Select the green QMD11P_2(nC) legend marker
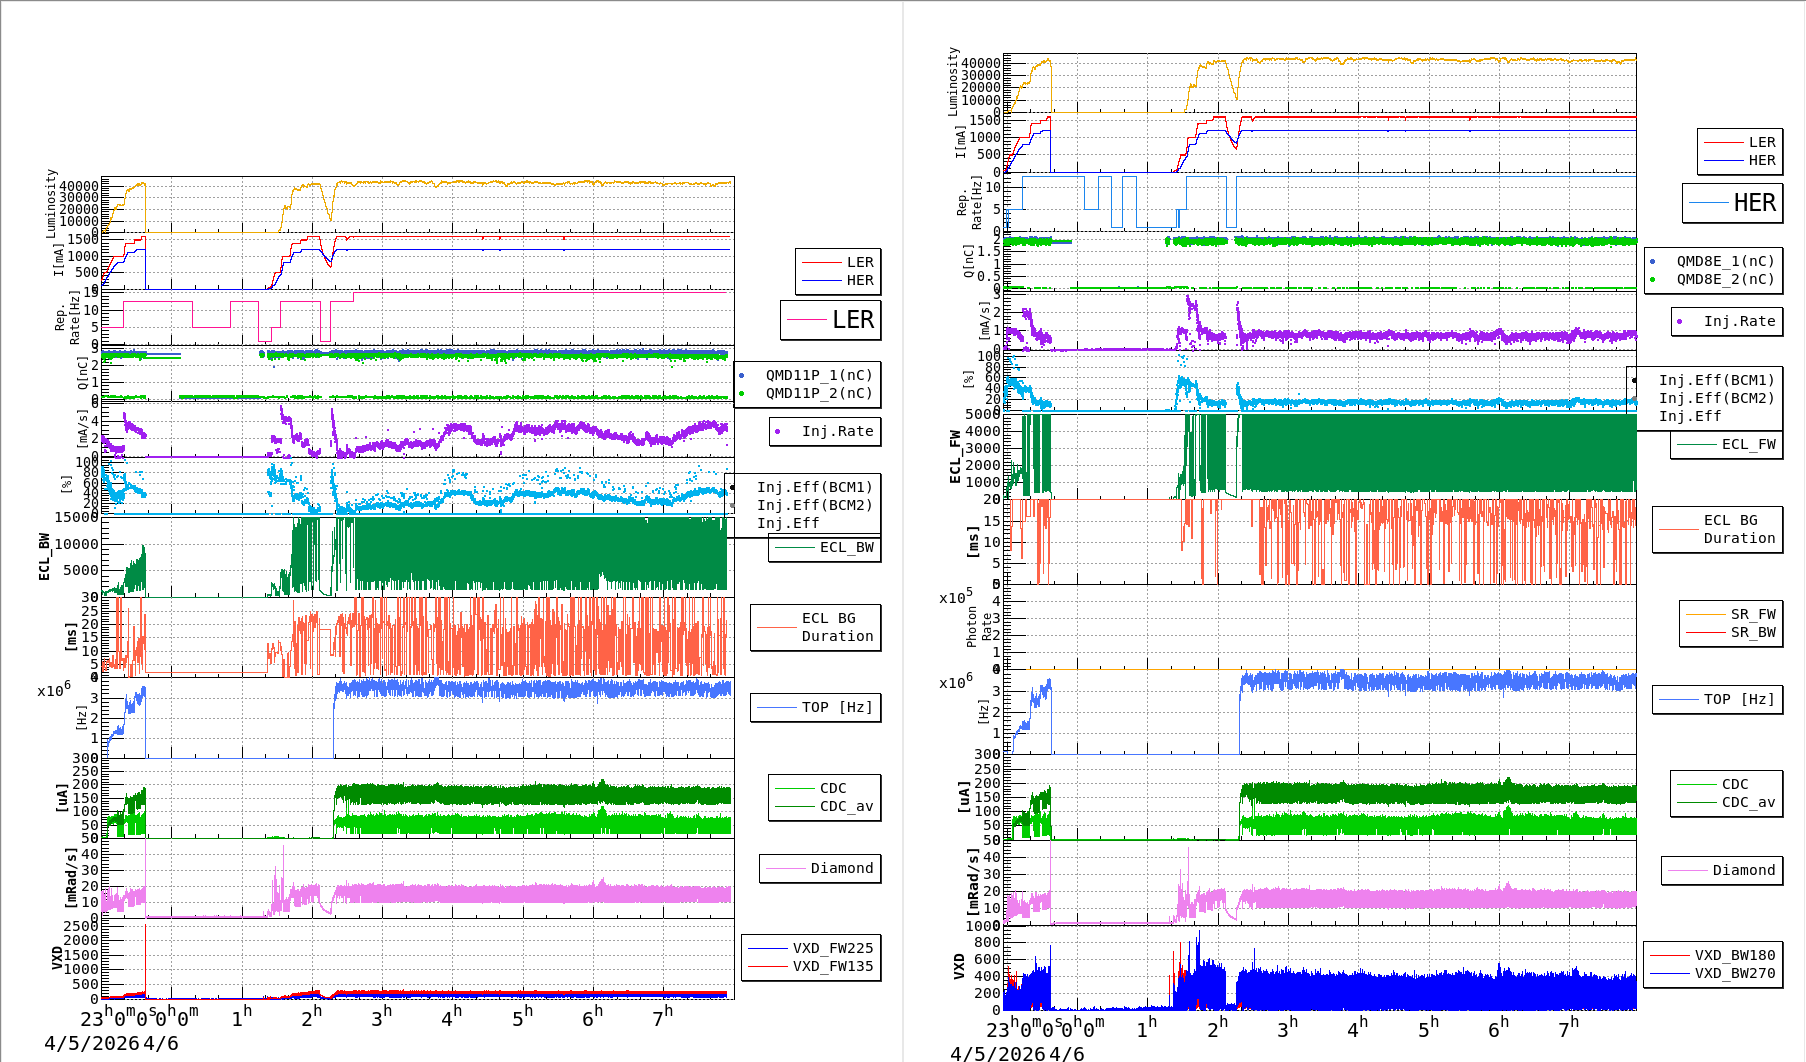 tap(742, 394)
